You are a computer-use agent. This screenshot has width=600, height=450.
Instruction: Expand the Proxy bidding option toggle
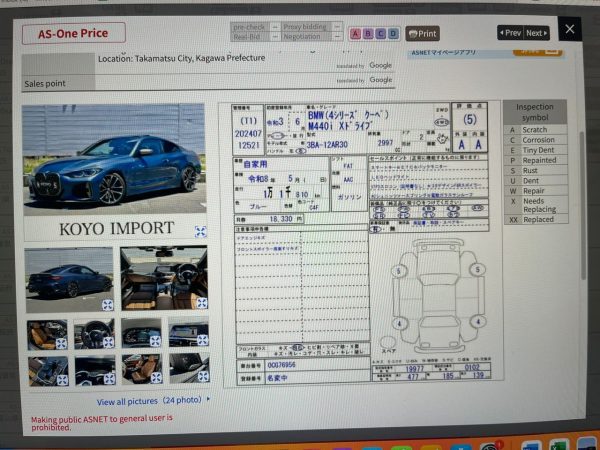coord(336,25)
